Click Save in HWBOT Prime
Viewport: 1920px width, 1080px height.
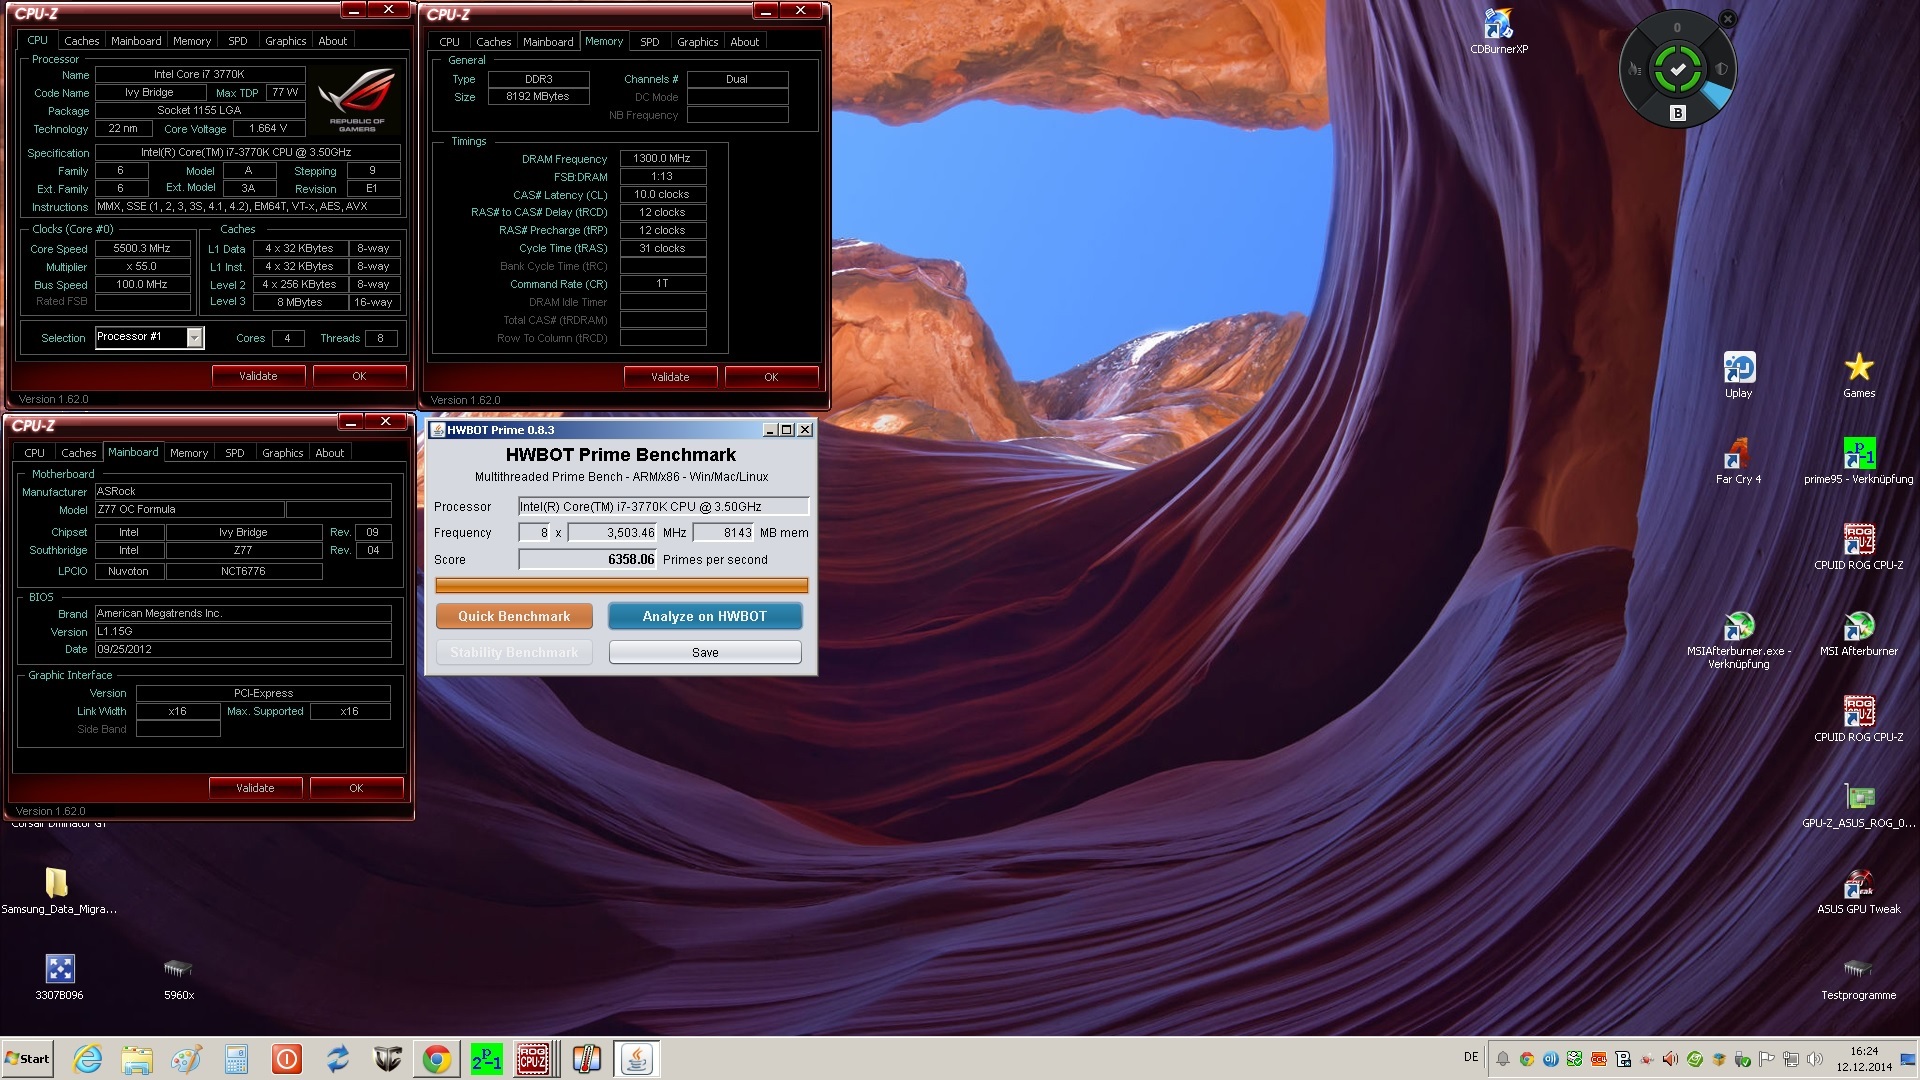705,652
